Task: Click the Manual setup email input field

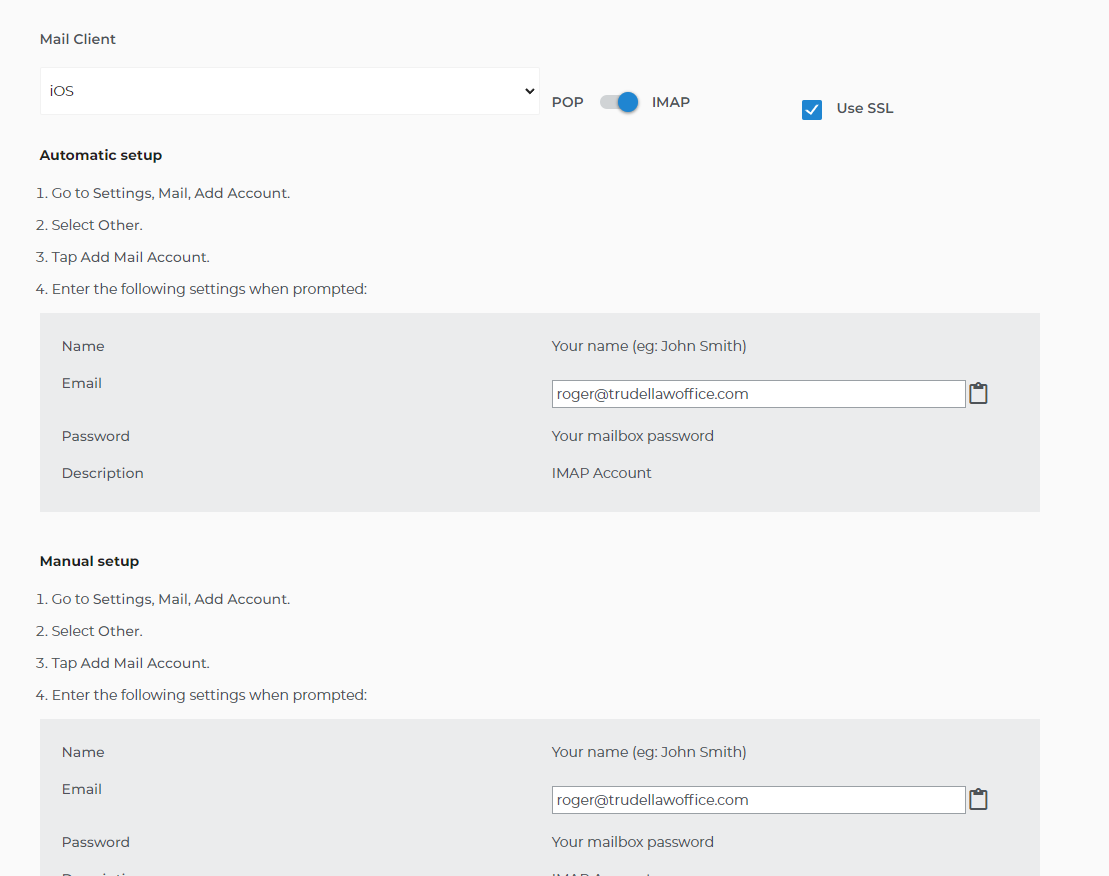Action: [758, 800]
